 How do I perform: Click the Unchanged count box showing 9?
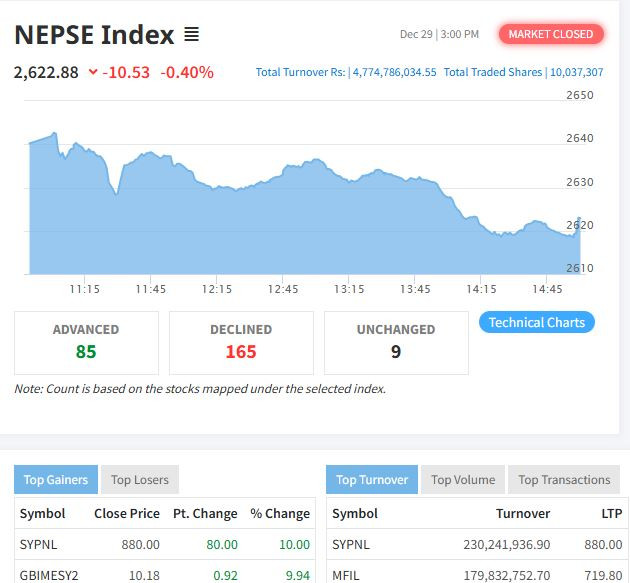[x=396, y=342]
